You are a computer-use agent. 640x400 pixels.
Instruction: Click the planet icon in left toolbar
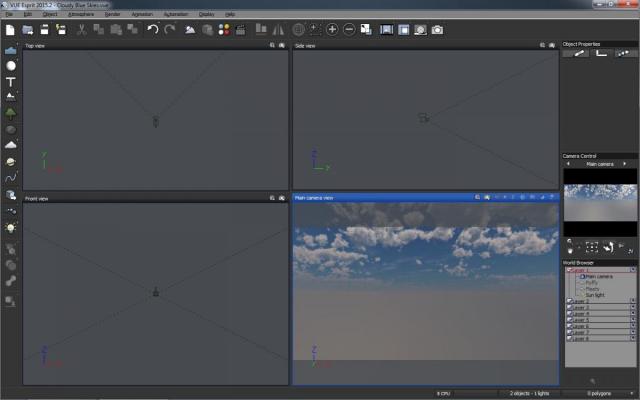[11, 161]
